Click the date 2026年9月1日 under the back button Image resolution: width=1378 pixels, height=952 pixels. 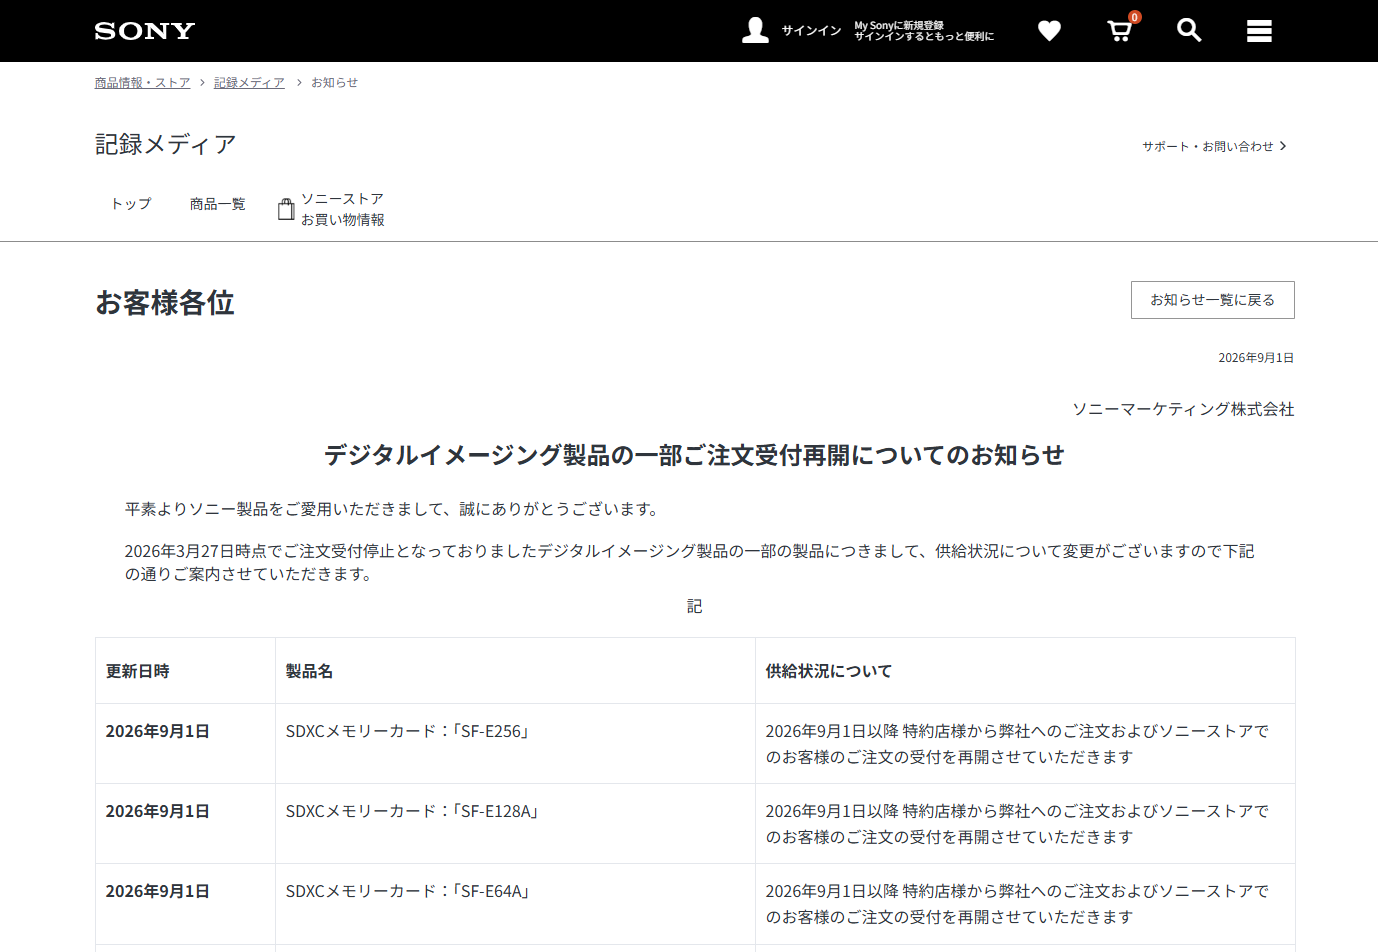tap(1256, 358)
